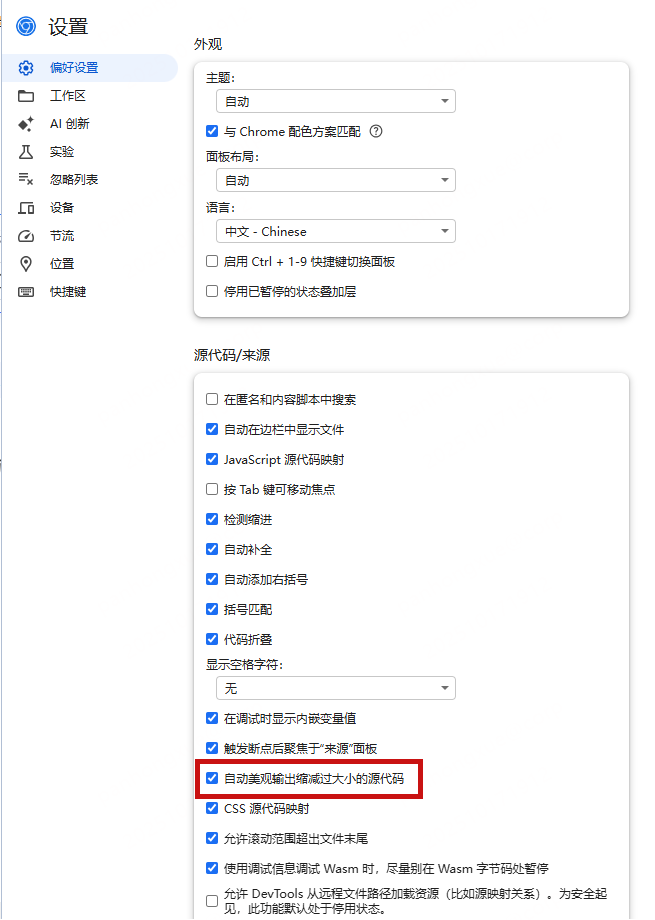Click the keyboard icon for 快捷键

[x=27, y=292]
